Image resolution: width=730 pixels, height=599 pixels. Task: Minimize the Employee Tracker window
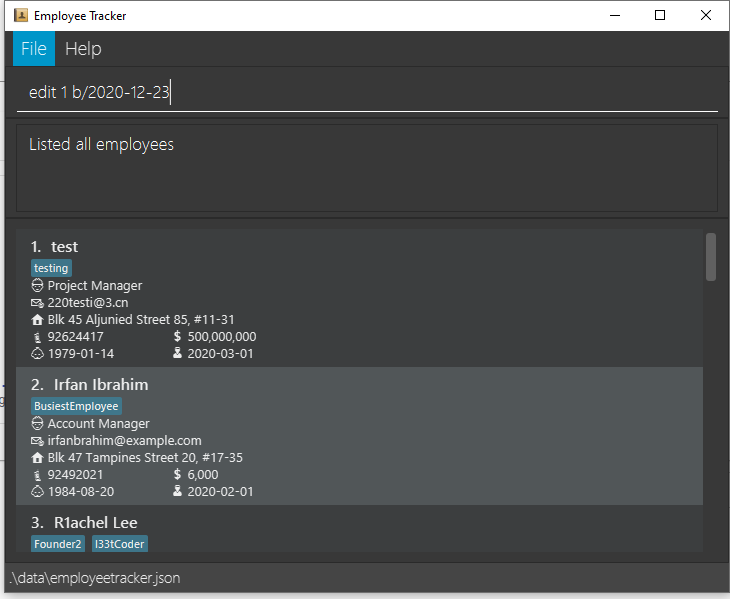(615, 15)
